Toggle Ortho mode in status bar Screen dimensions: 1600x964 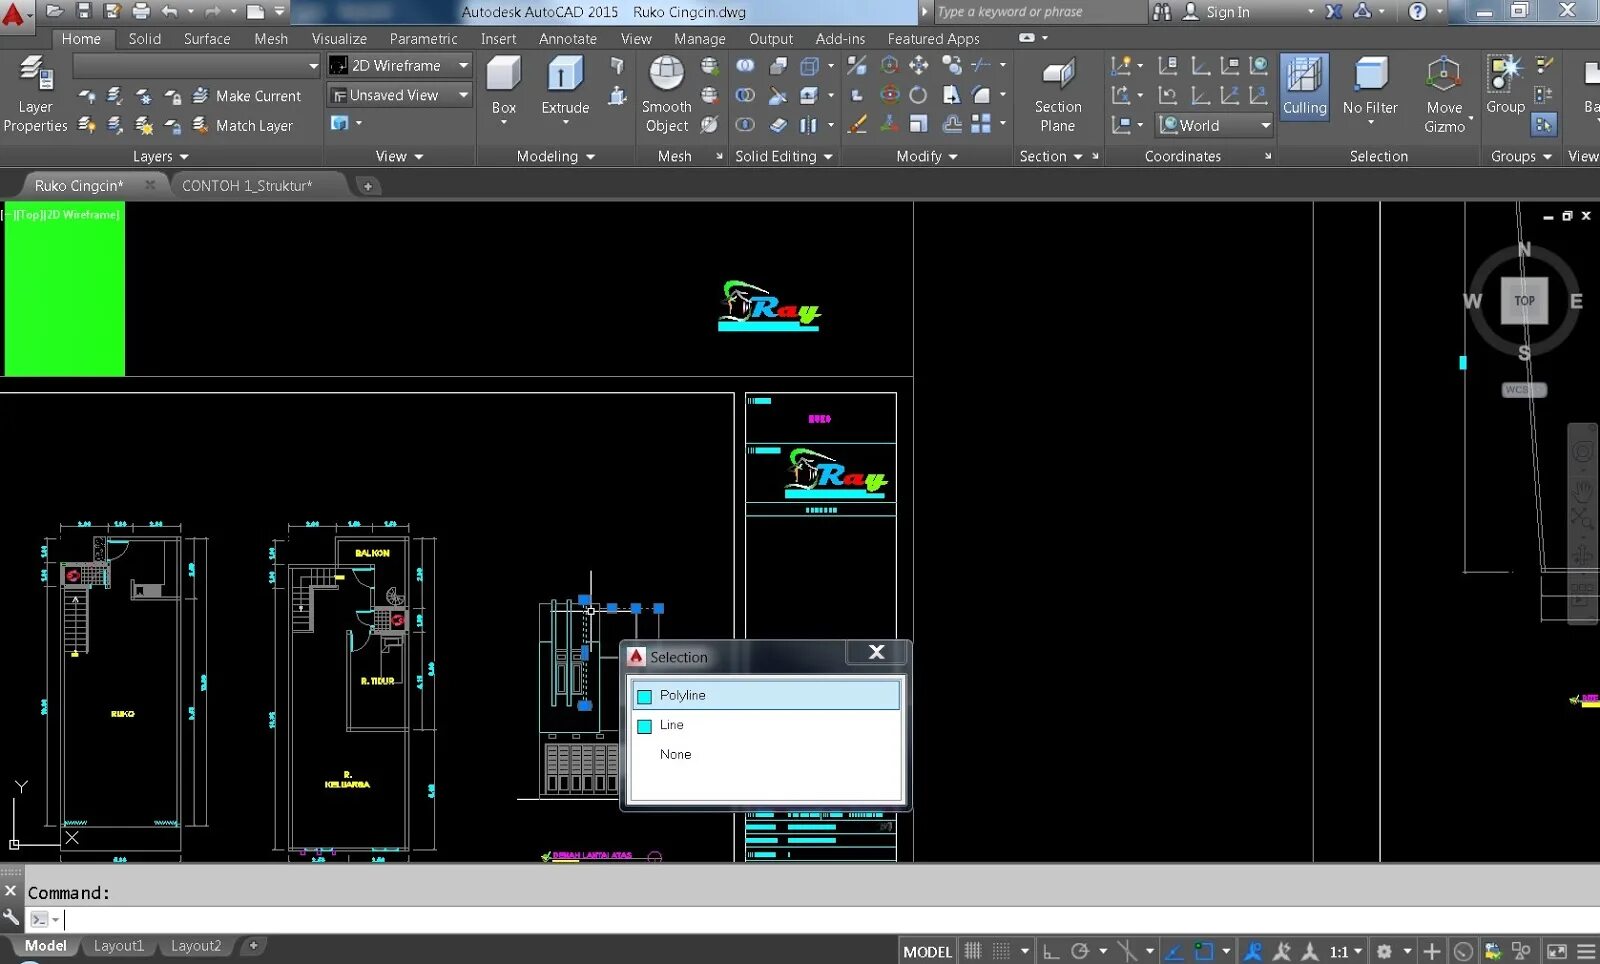tap(1051, 951)
